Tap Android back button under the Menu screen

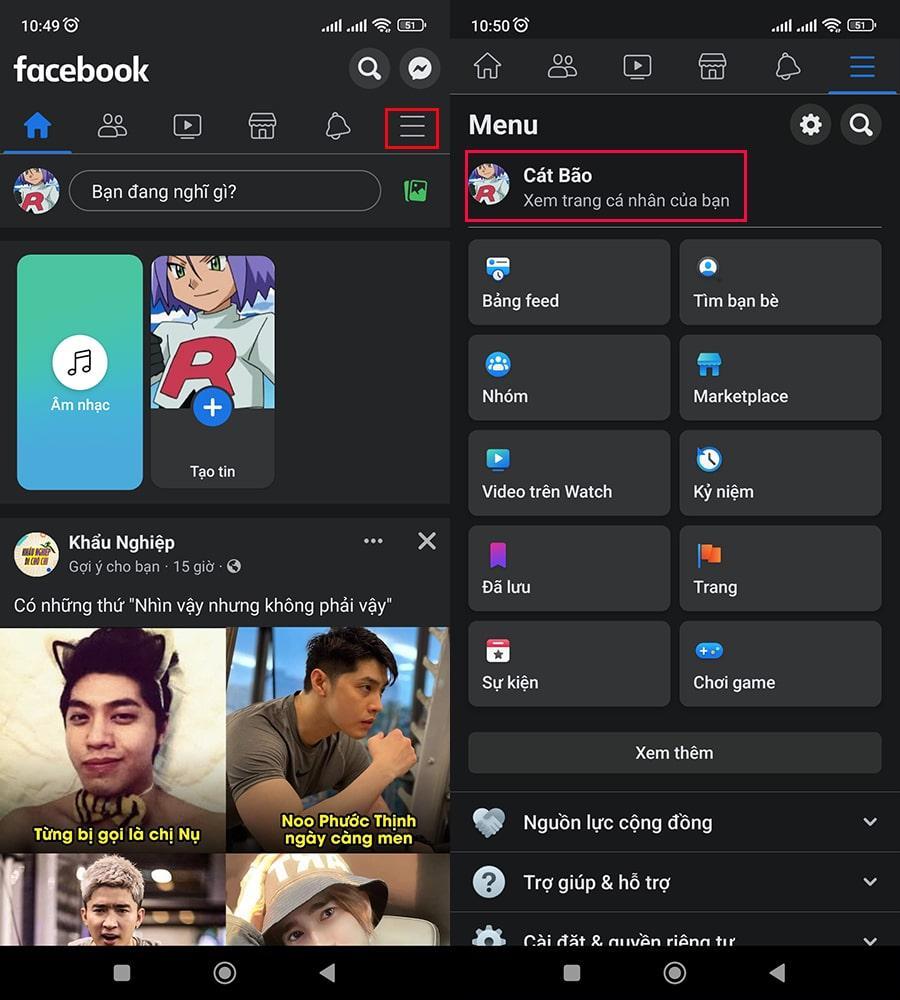coord(777,973)
